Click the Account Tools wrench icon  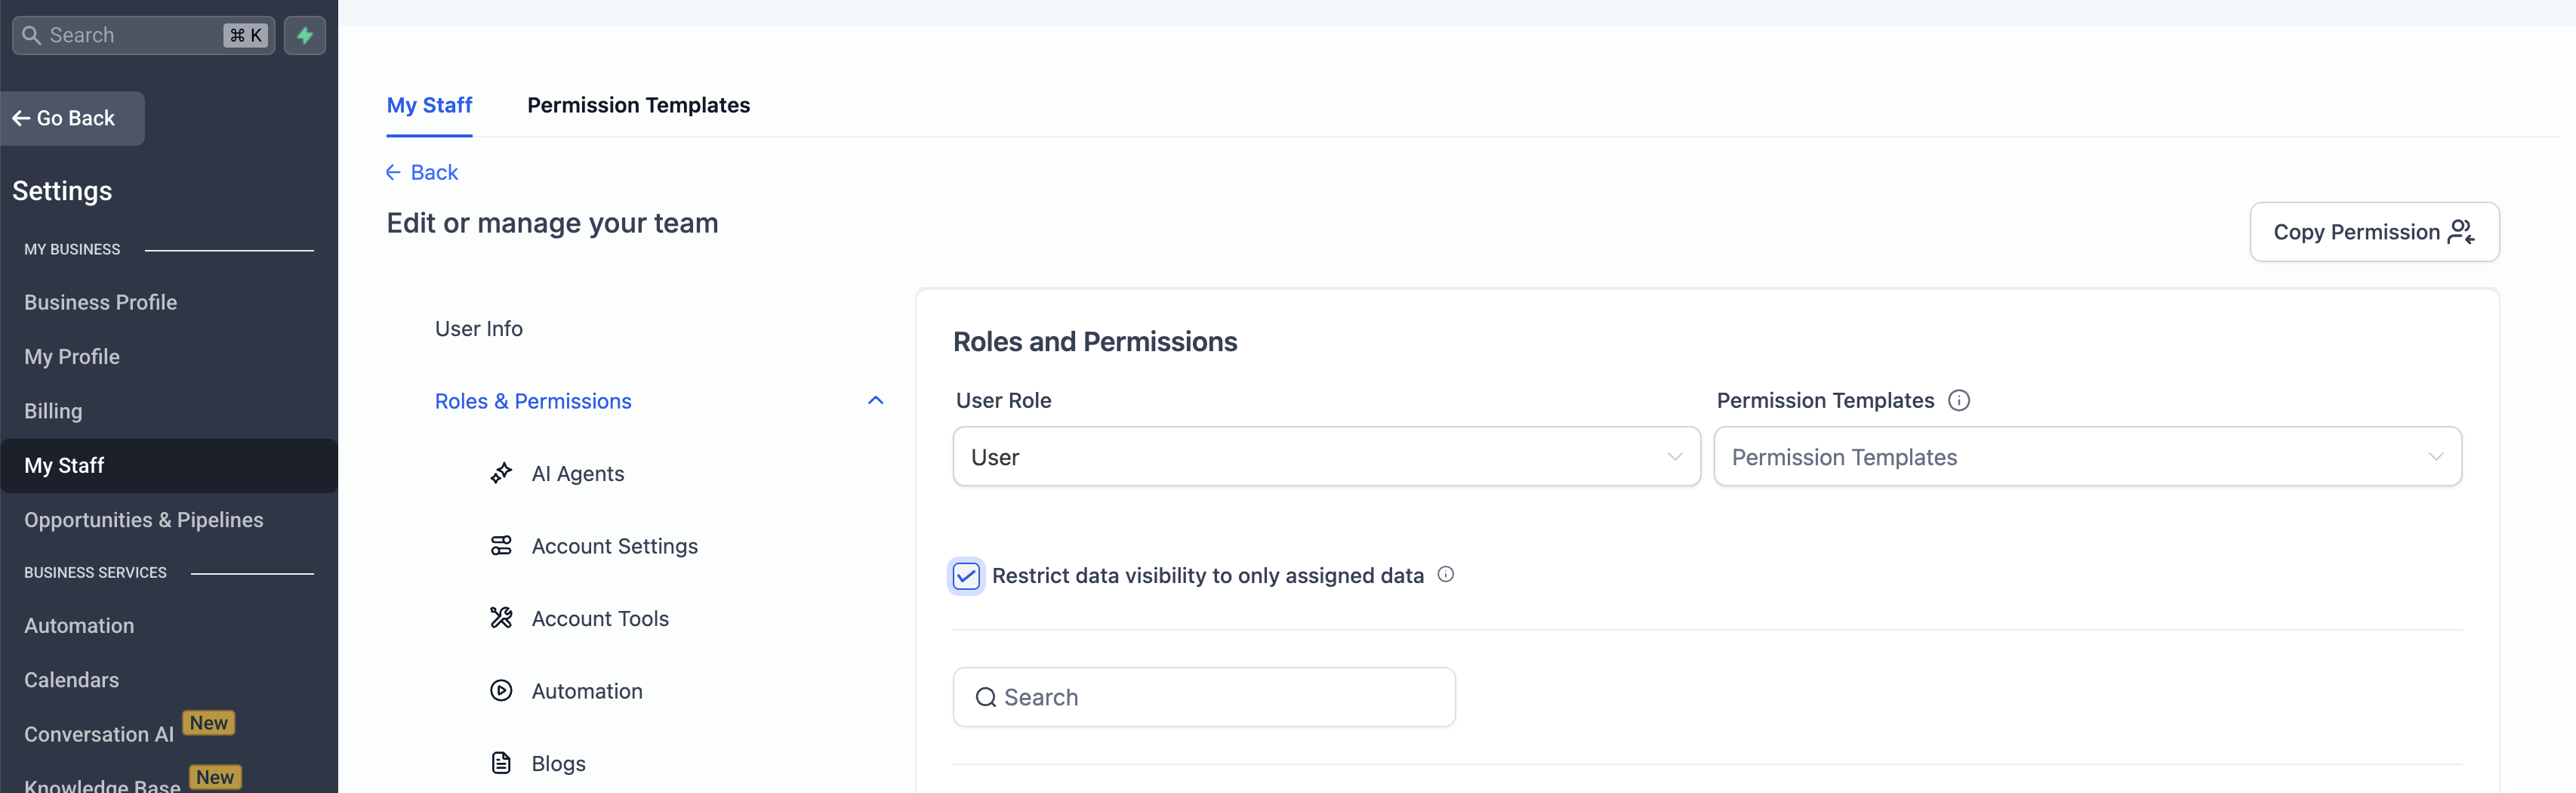(x=501, y=618)
